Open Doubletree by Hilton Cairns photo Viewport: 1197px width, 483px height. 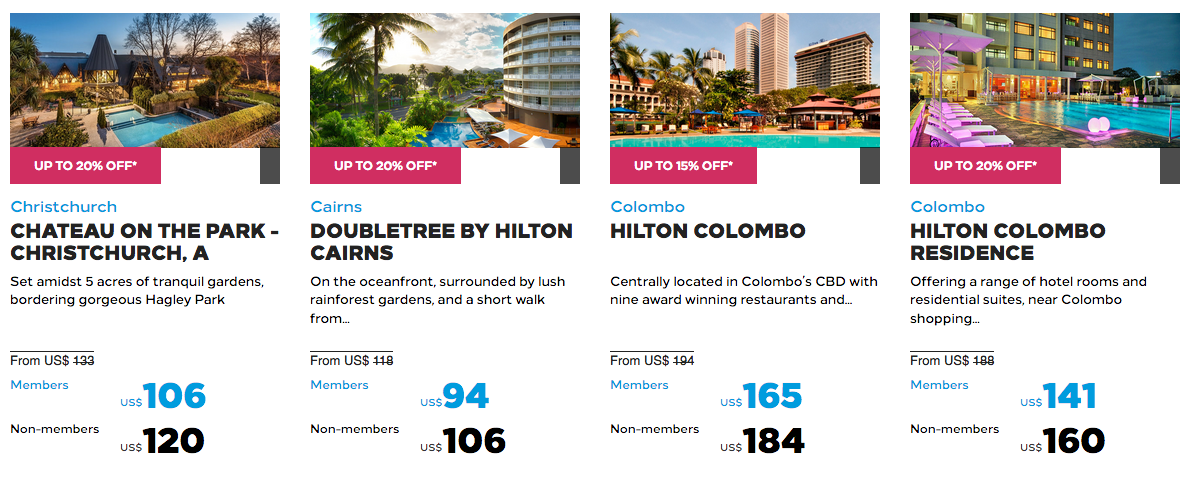pos(445,80)
